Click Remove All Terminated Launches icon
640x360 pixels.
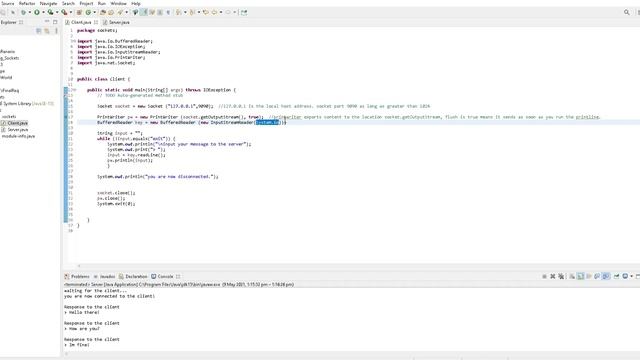click(x=561, y=276)
